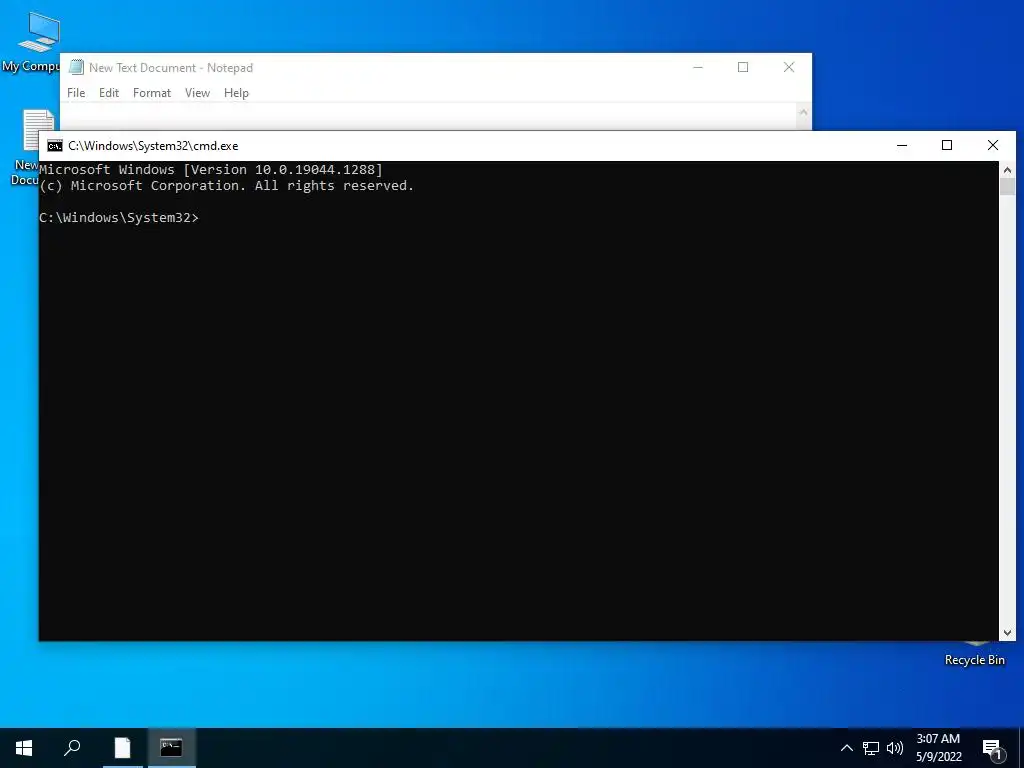1024x768 pixels.
Task: Click the New Text Document - Notepad title
Action: click(170, 67)
